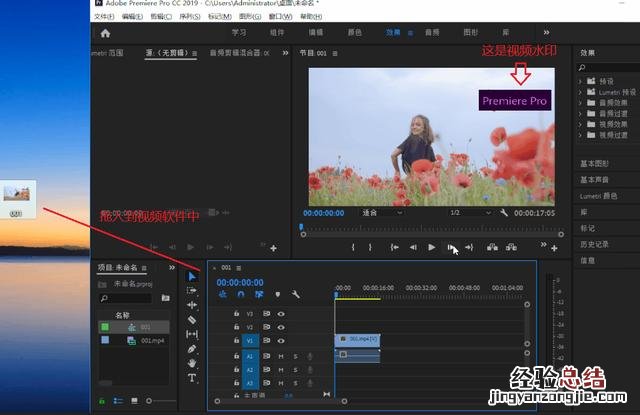Select the Pen tool
The image size is (640, 415).
click(x=192, y=348)
